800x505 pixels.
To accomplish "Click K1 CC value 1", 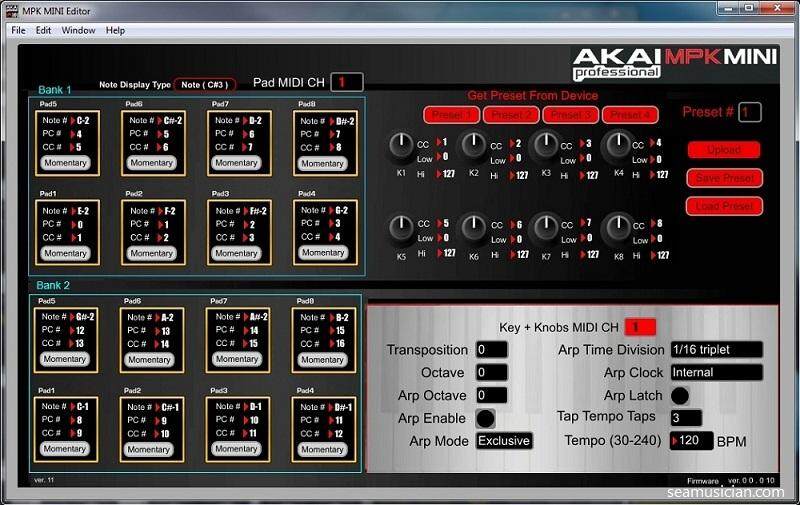I will pos(444,142).
